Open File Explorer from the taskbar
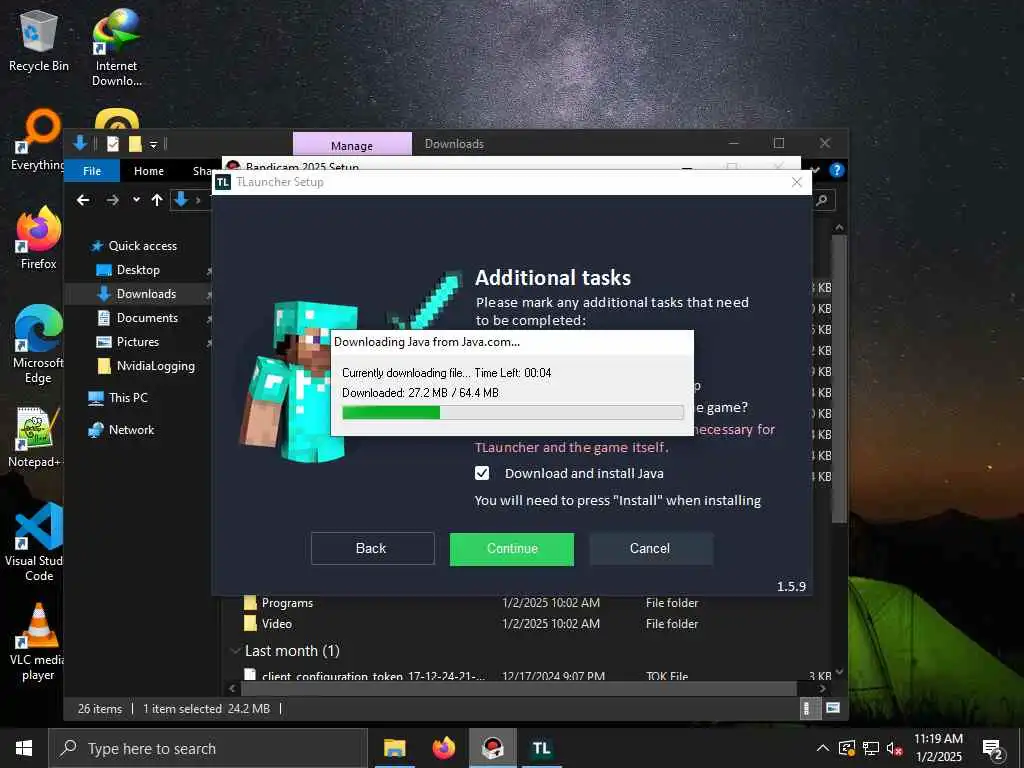 (x=394, y=748)
